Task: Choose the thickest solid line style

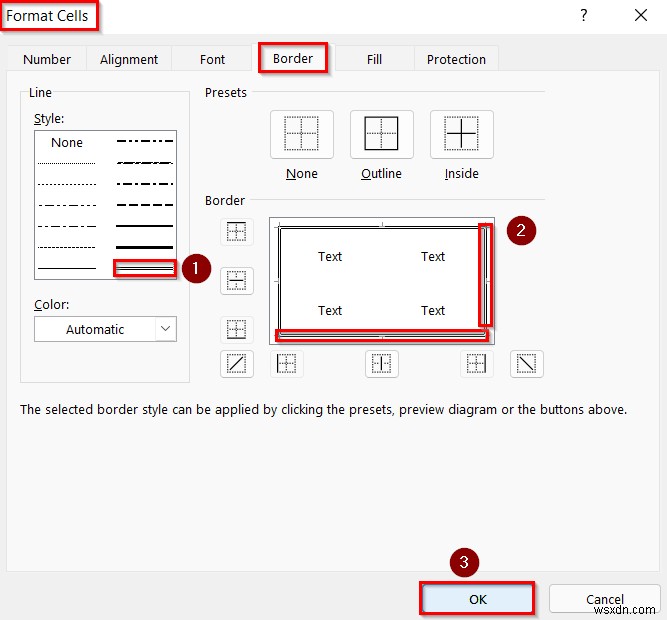Action: coord(145,247)
